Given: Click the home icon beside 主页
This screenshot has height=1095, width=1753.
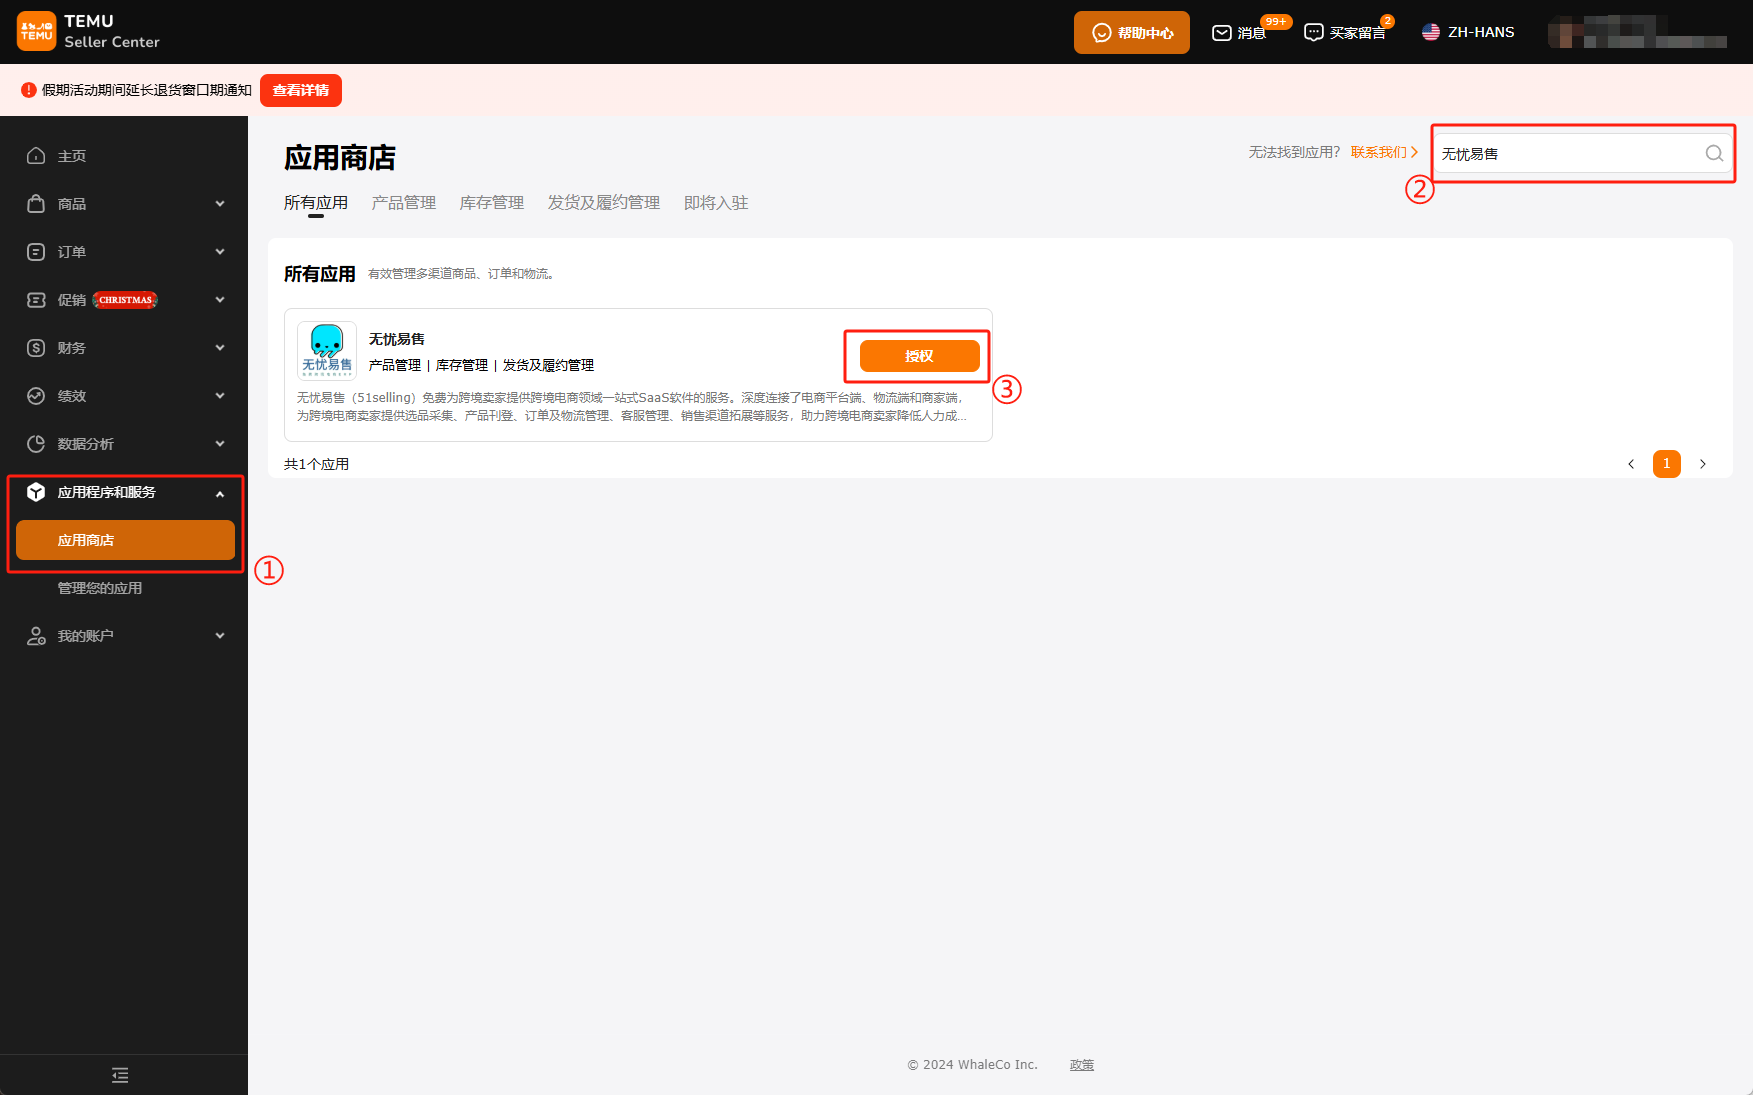Looking at the screenshot, I should [36, 156].
